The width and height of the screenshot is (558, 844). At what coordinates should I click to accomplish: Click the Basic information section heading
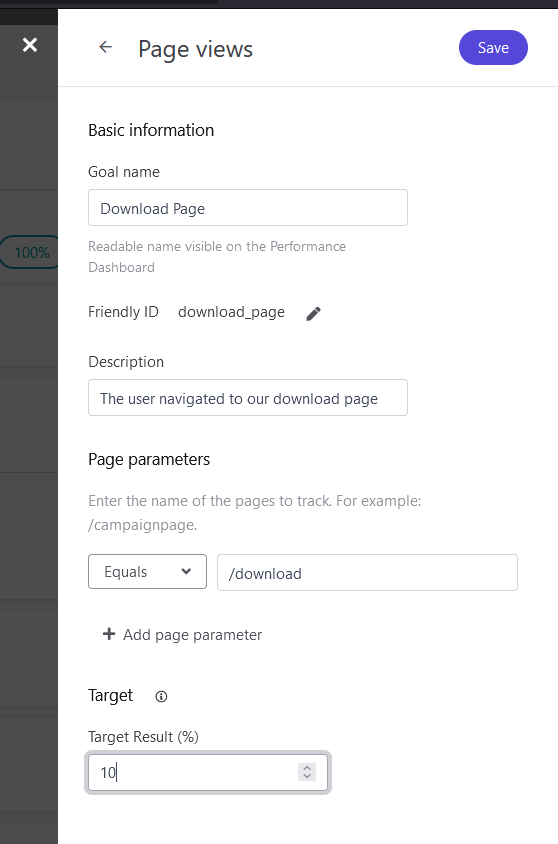(x=151, y=130)
